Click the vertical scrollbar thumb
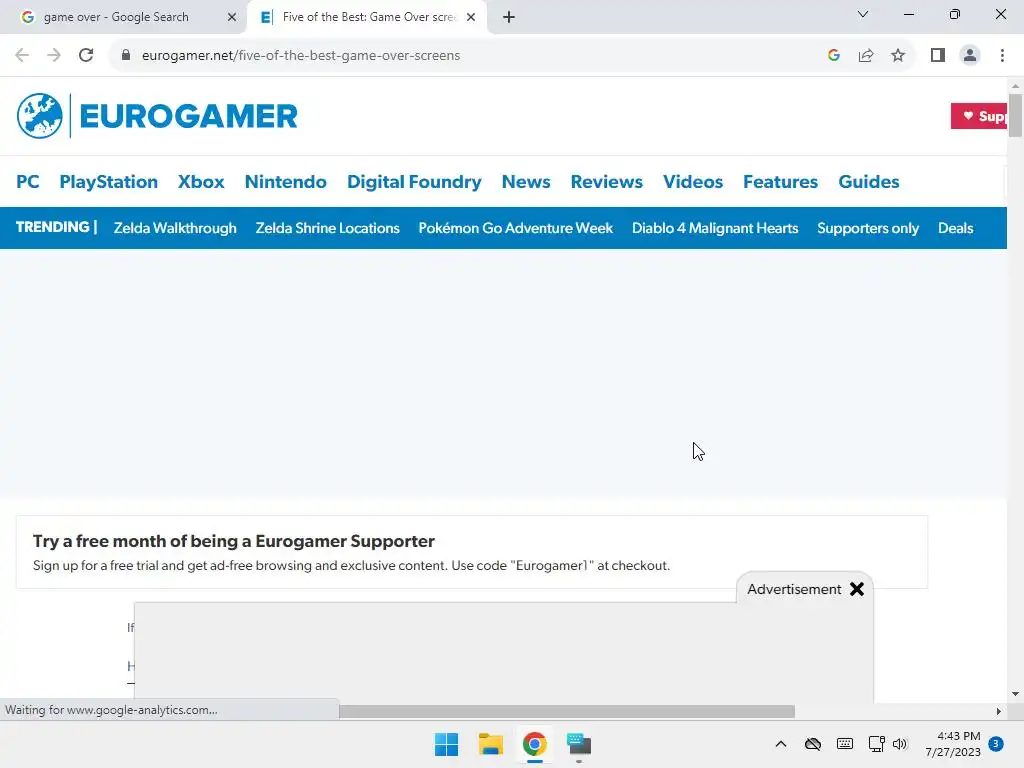The image size is (1024, 768). point(1015,116)
